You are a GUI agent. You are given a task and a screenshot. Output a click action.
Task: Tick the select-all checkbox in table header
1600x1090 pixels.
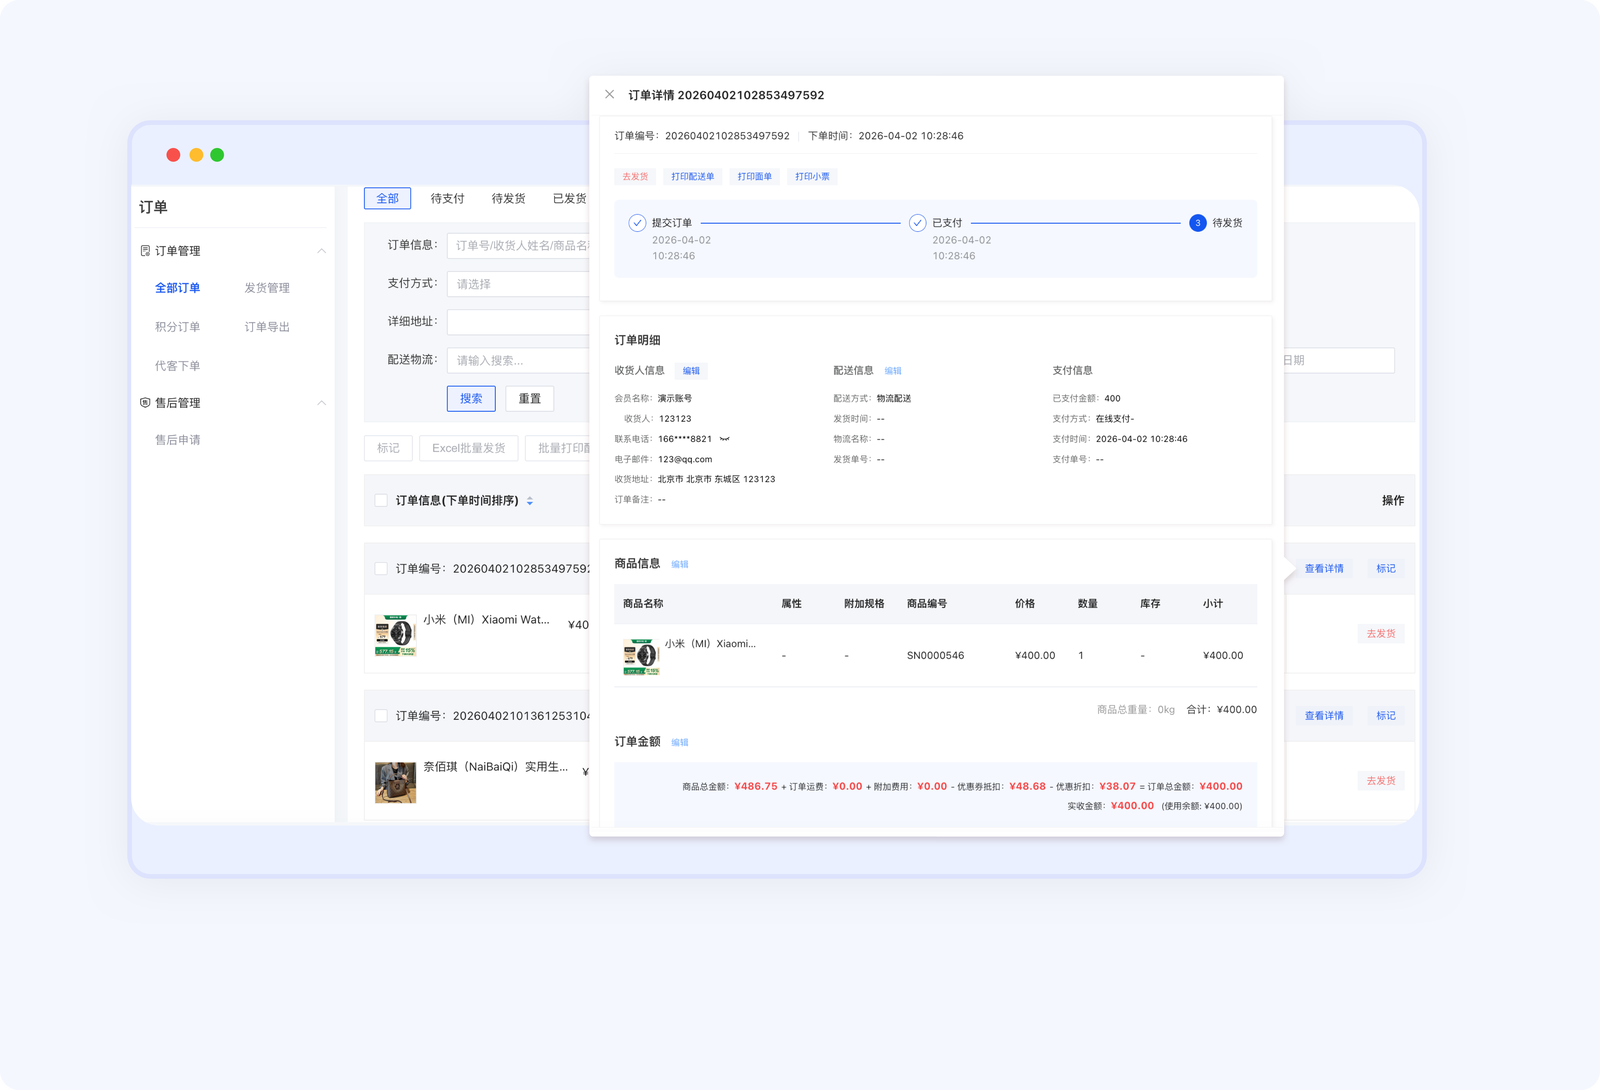pos(381,500)
